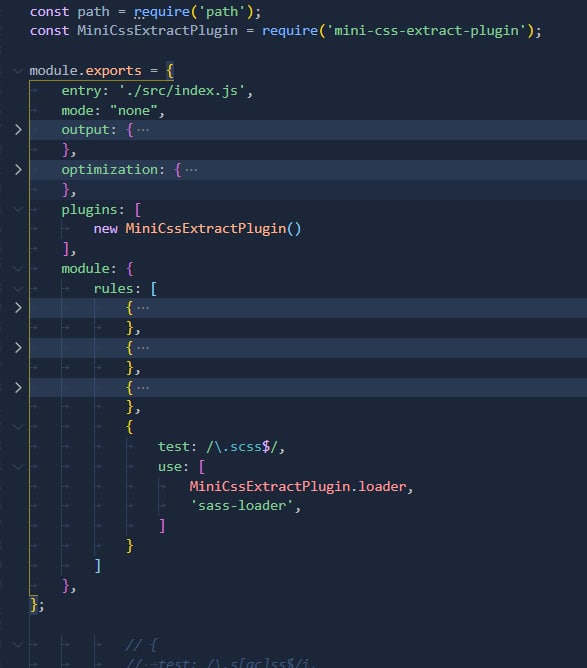Click the ellipsis after optimization: {

pos(191,170)
